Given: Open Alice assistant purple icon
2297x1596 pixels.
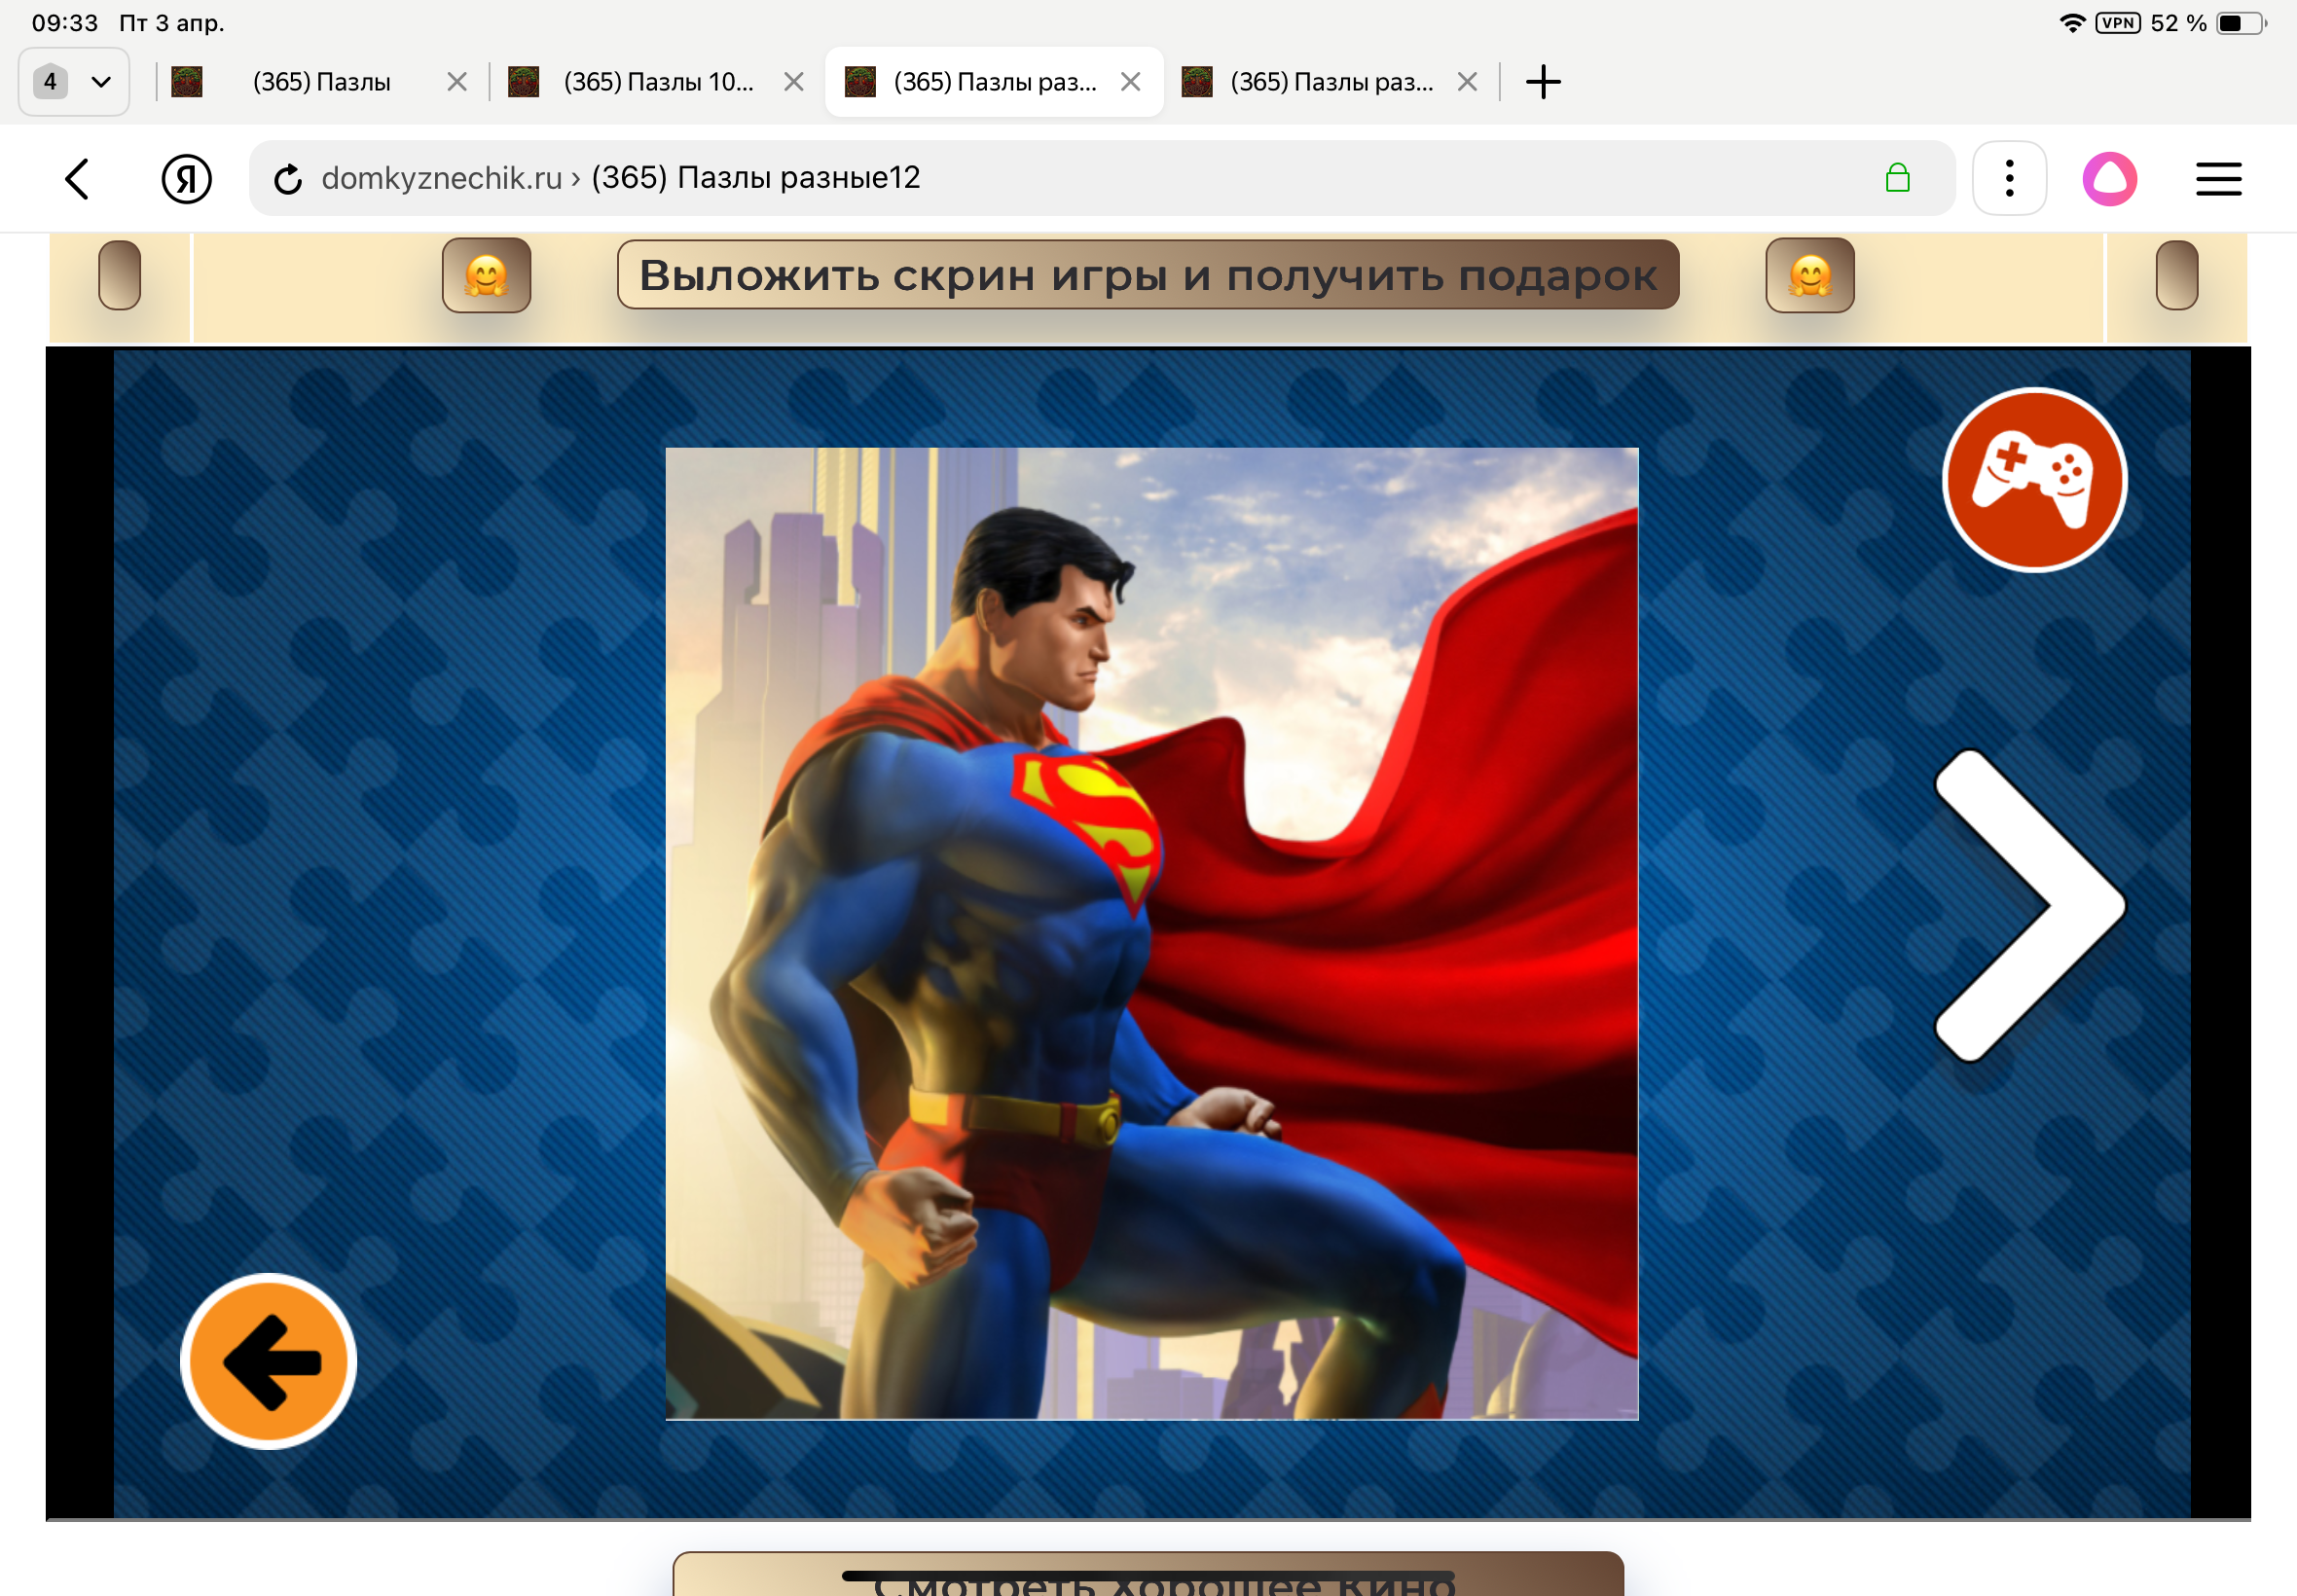Looking at the screenshot, I should [2109, 179].
